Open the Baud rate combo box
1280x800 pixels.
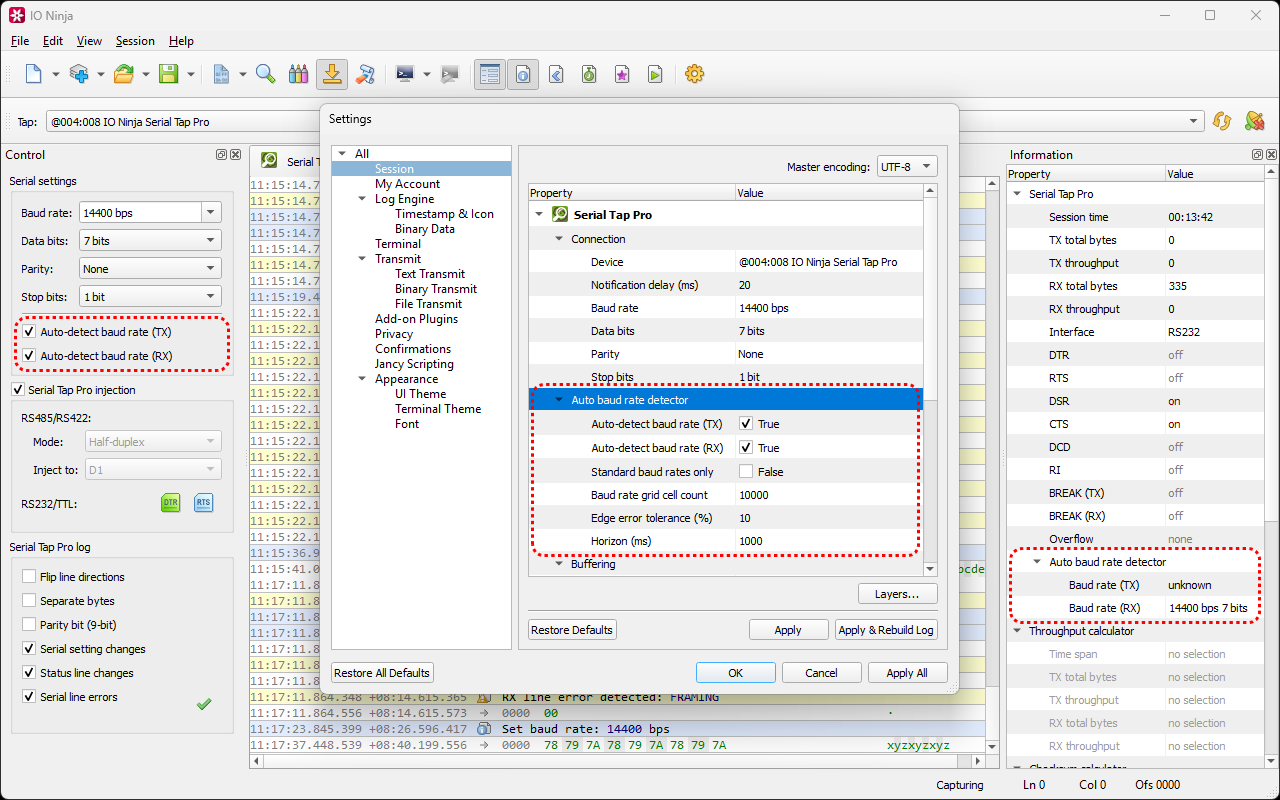click(210, 213)
